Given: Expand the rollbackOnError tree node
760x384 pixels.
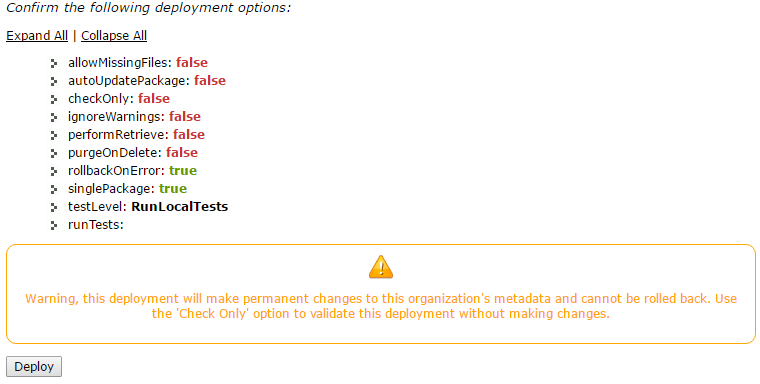Looking at the screenshot, I should (54, 172).
